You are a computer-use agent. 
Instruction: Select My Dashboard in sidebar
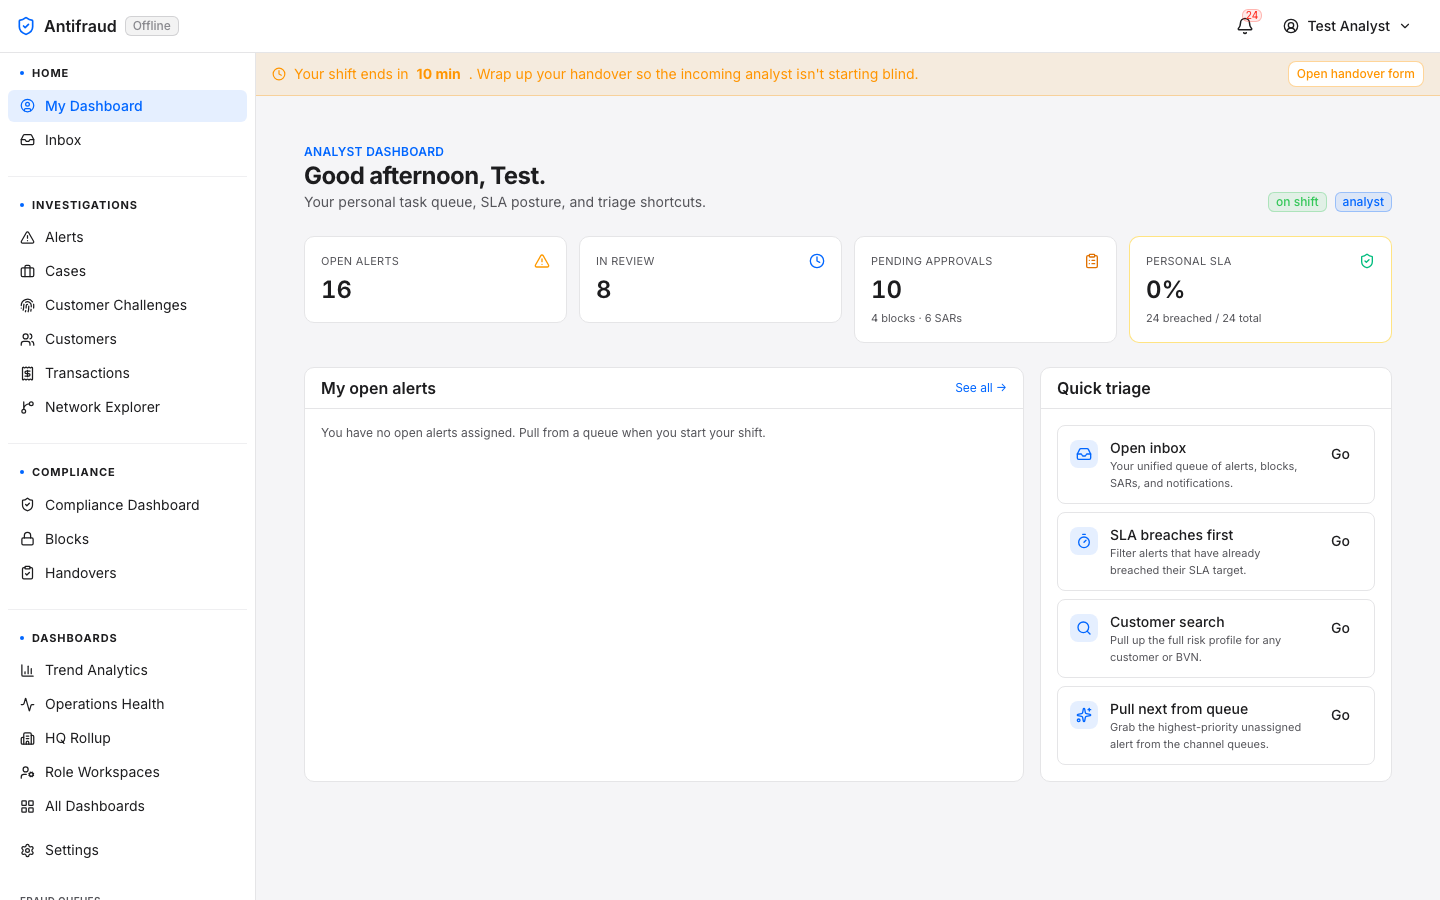tap(127, 106)
